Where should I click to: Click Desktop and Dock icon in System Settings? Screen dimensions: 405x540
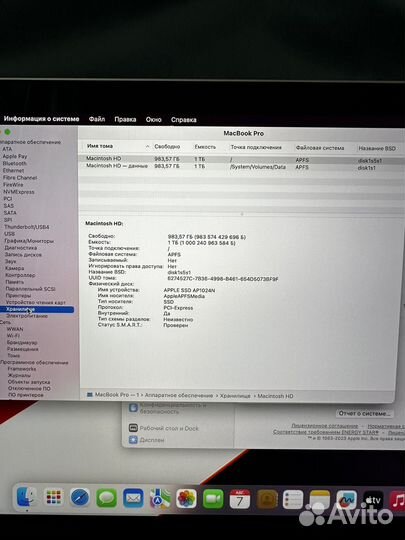pos(133,428)
